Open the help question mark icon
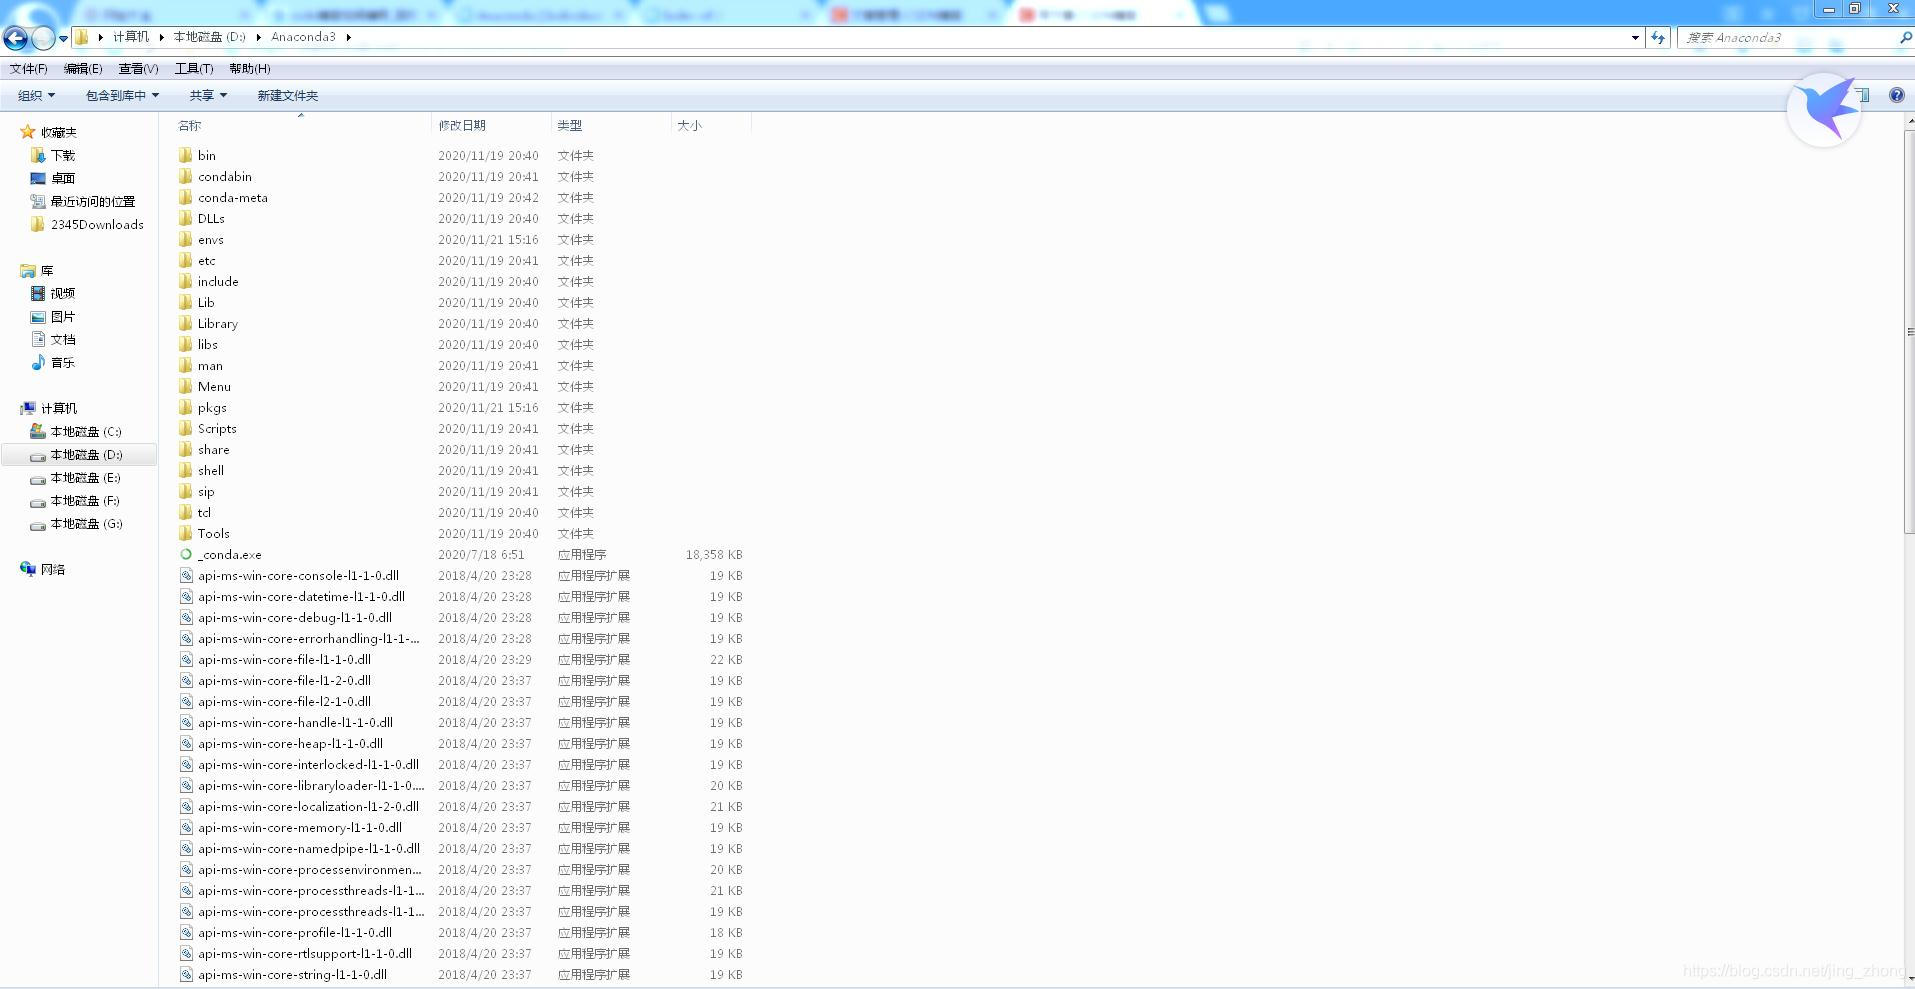 coord(1896,95)
